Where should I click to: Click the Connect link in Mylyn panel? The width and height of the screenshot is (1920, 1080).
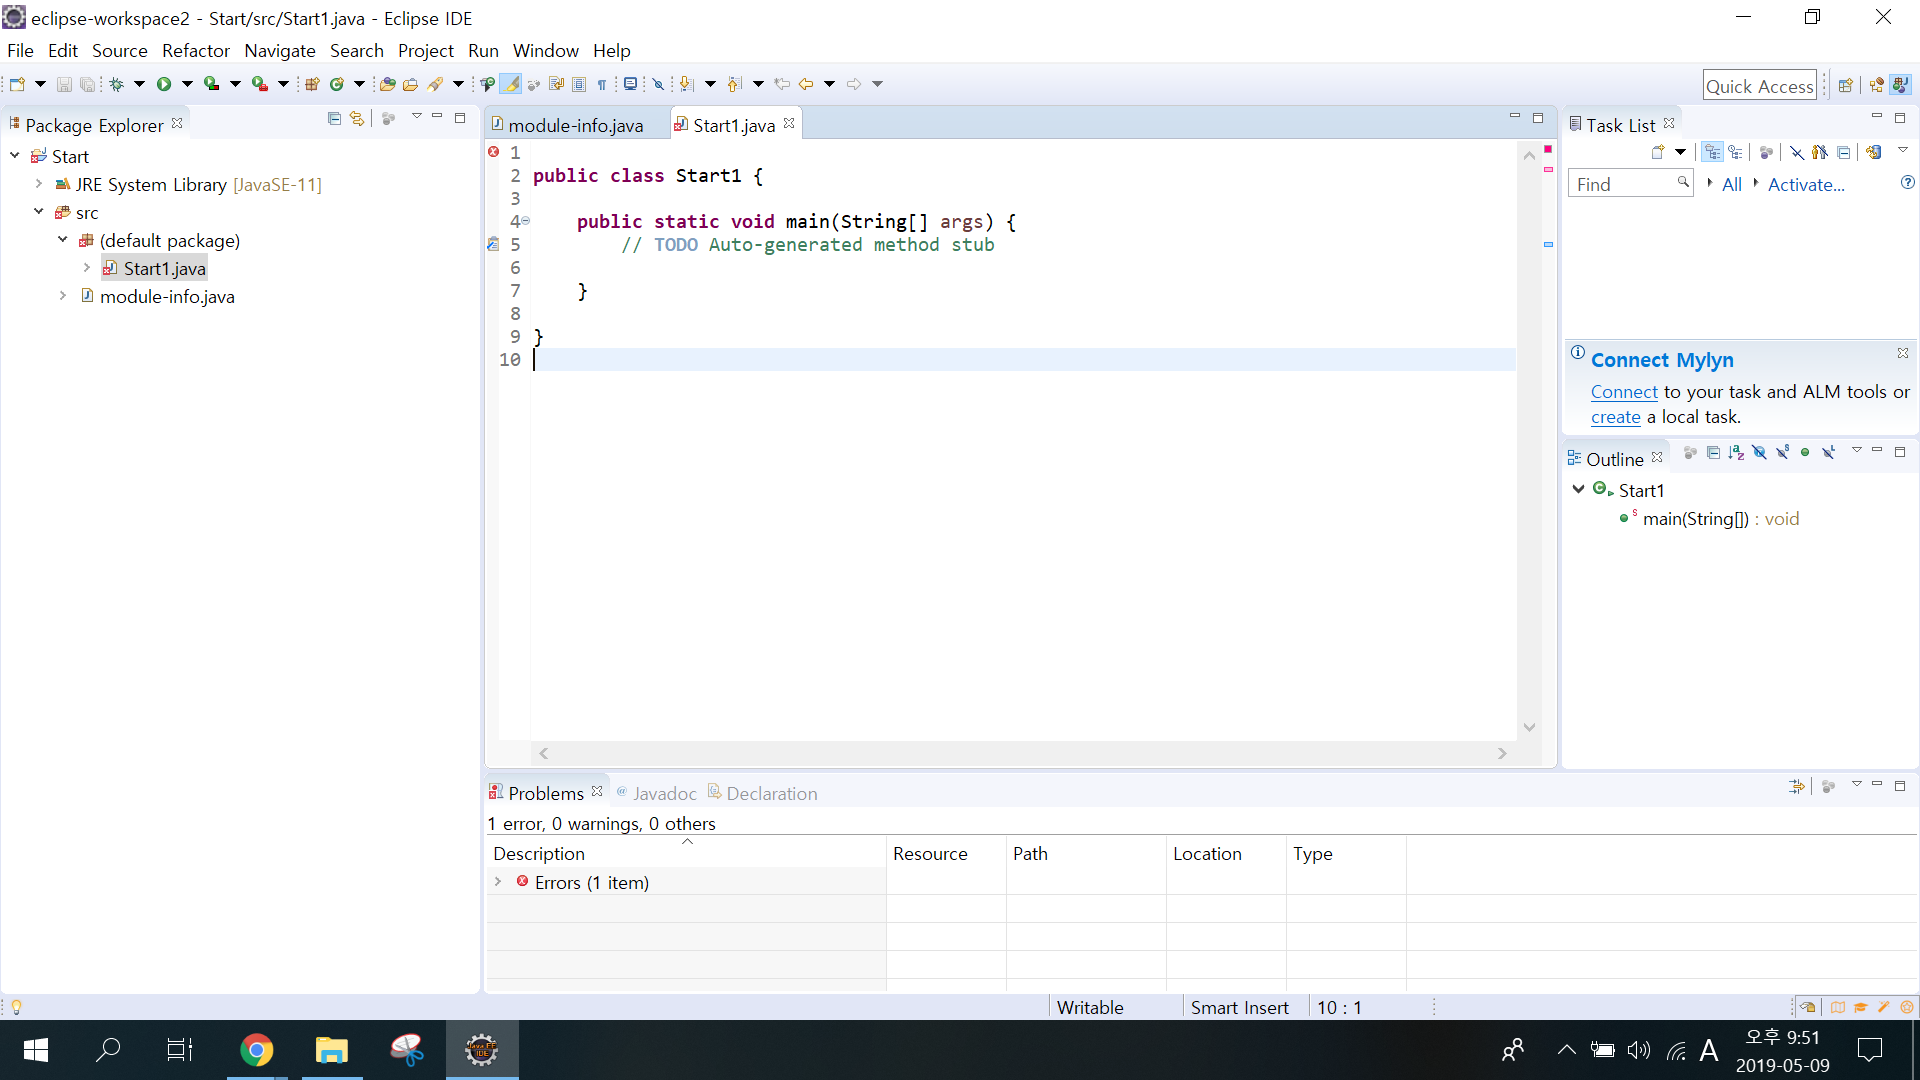click(1623, 392)
